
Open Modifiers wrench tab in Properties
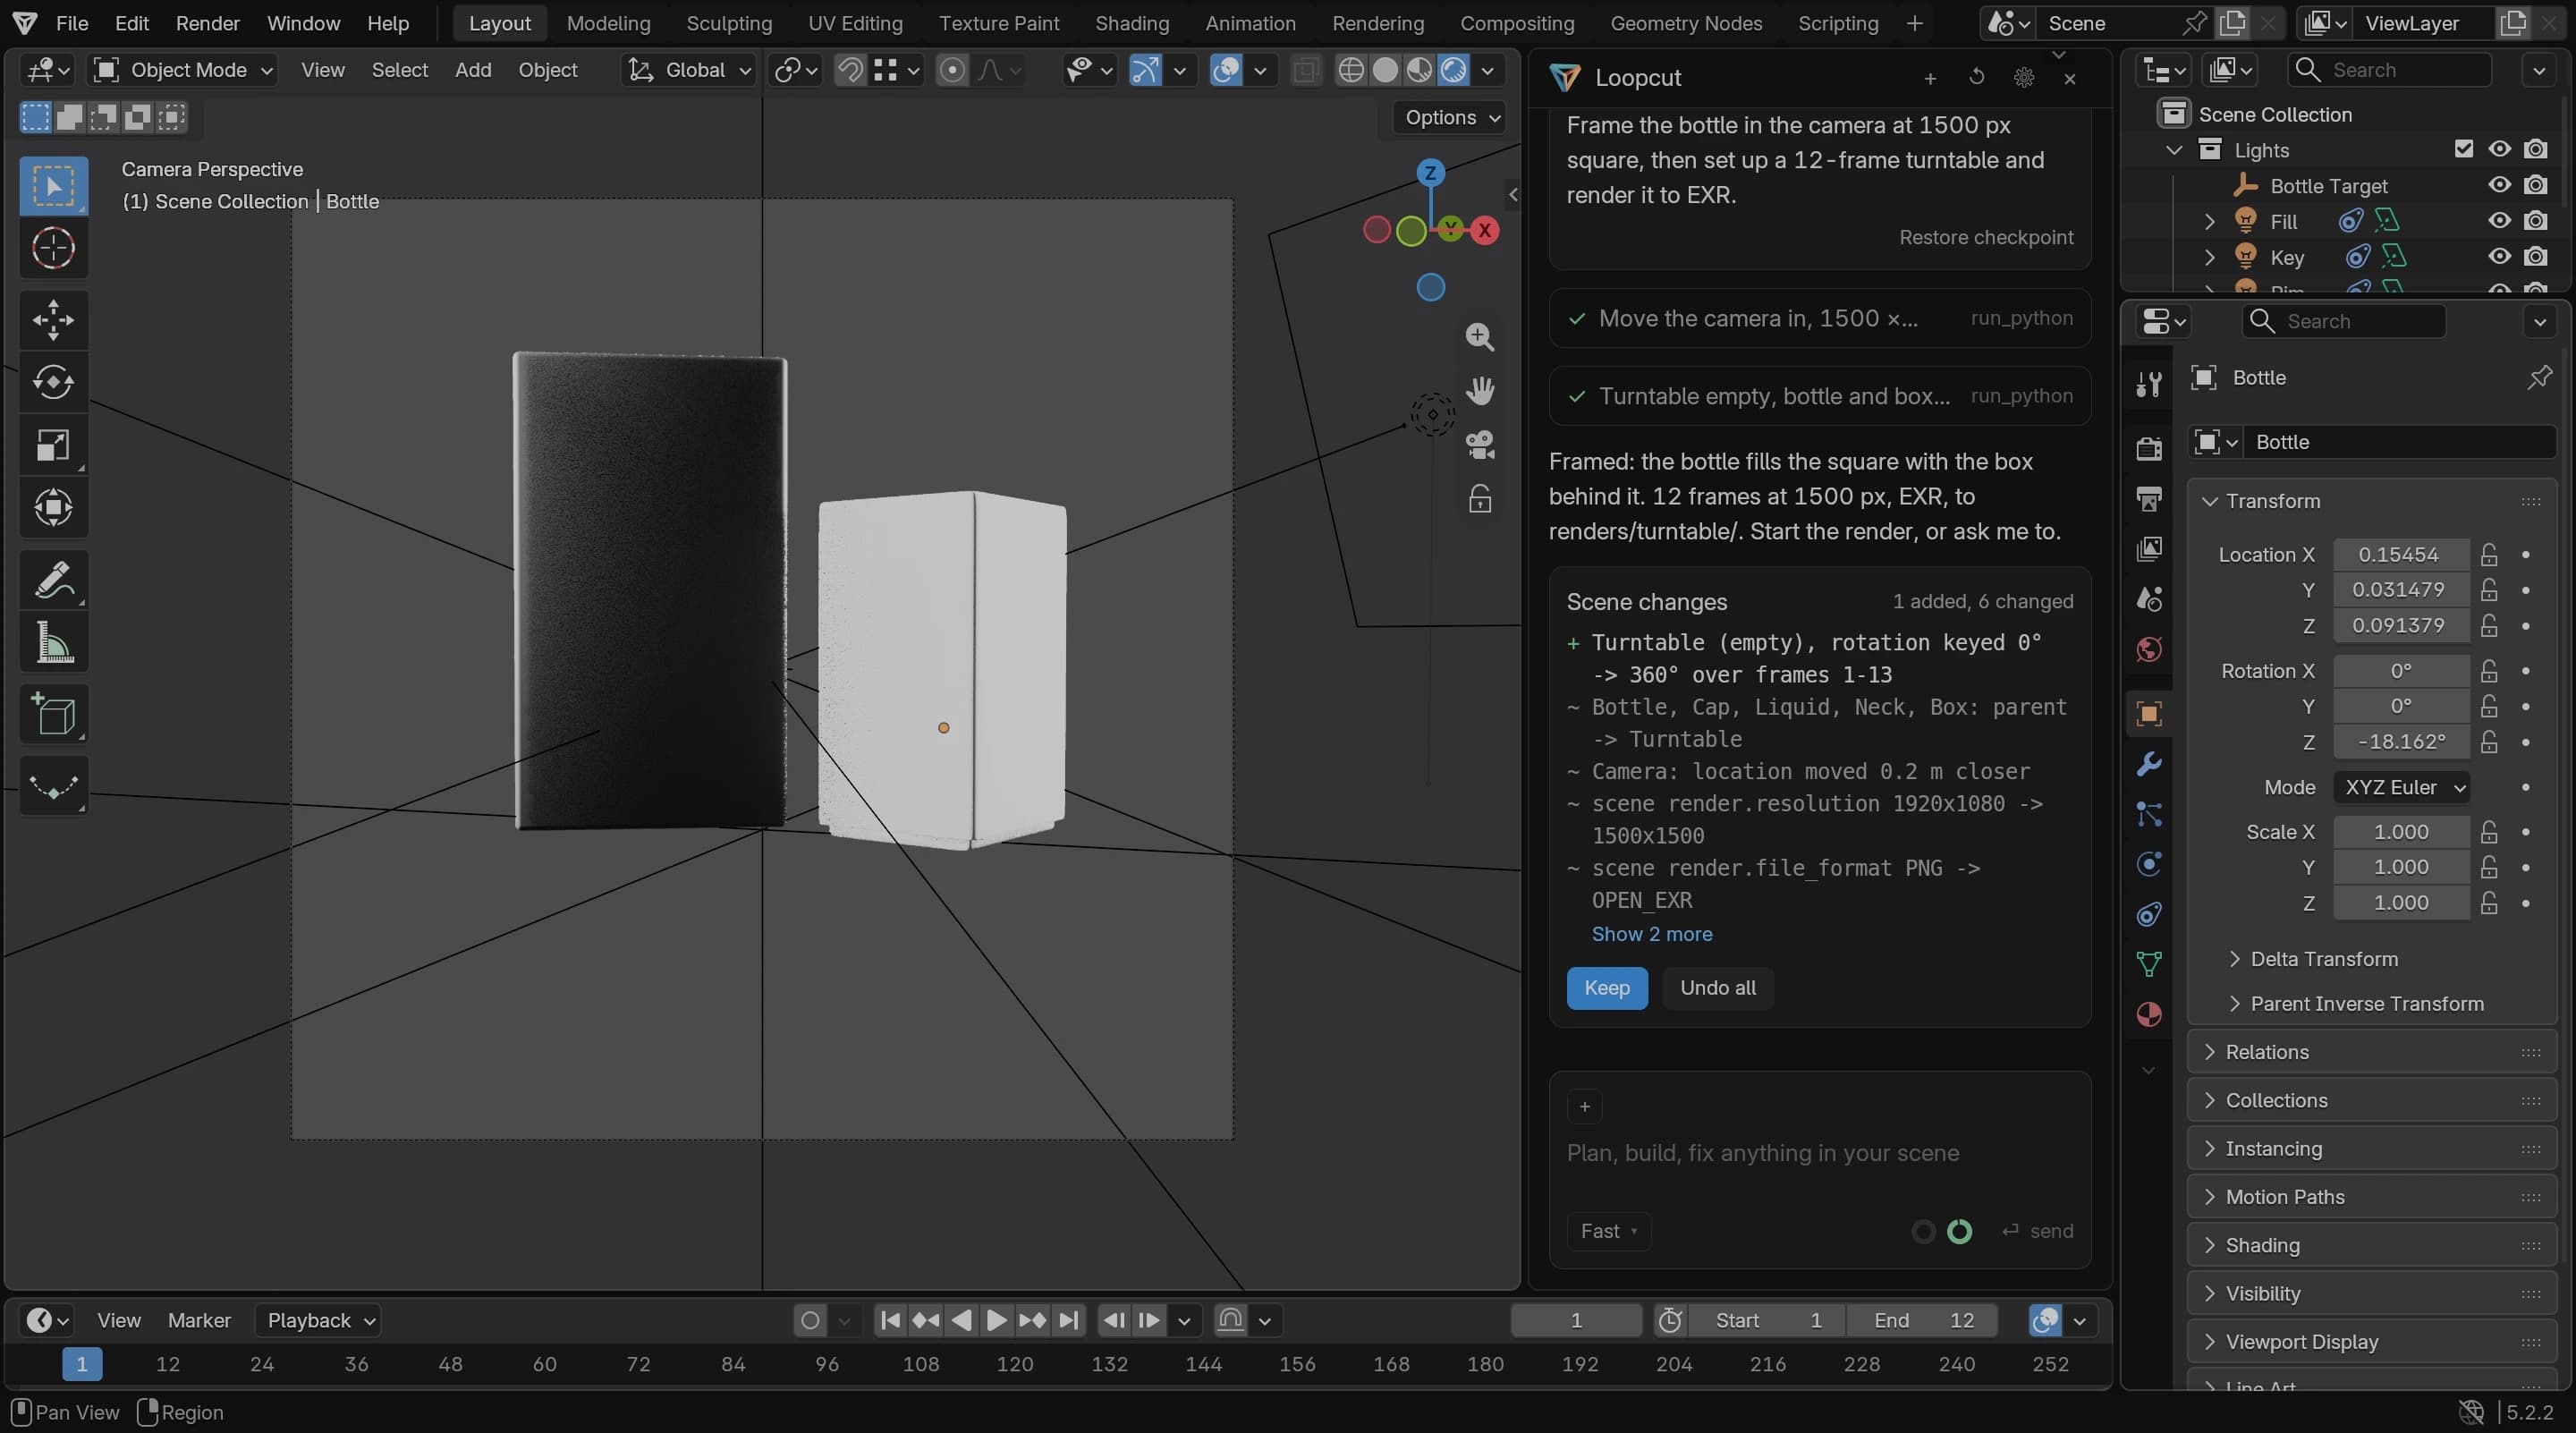[x=2149, y=765]
